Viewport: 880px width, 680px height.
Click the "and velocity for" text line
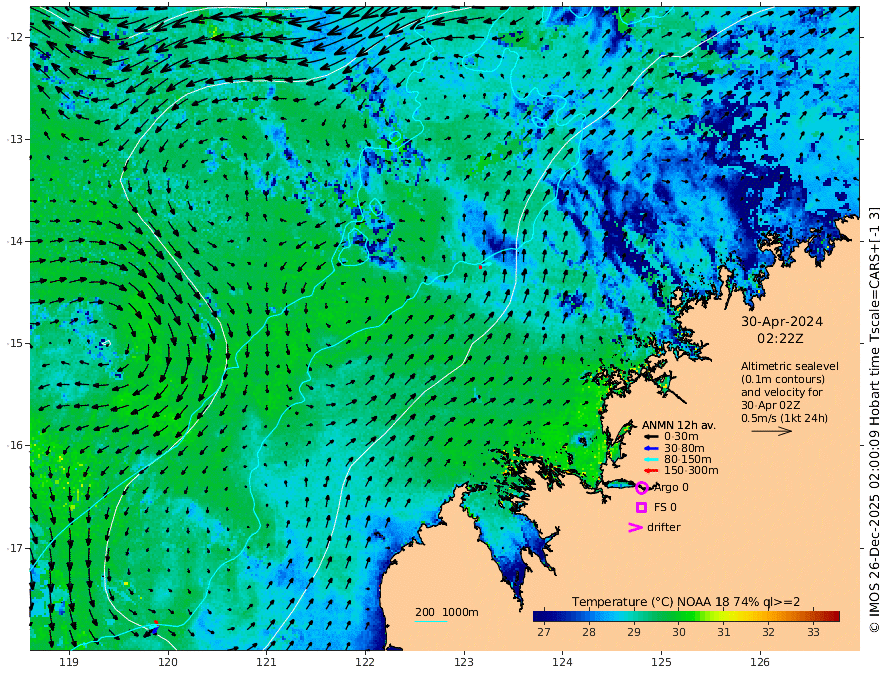pos(782,392)
